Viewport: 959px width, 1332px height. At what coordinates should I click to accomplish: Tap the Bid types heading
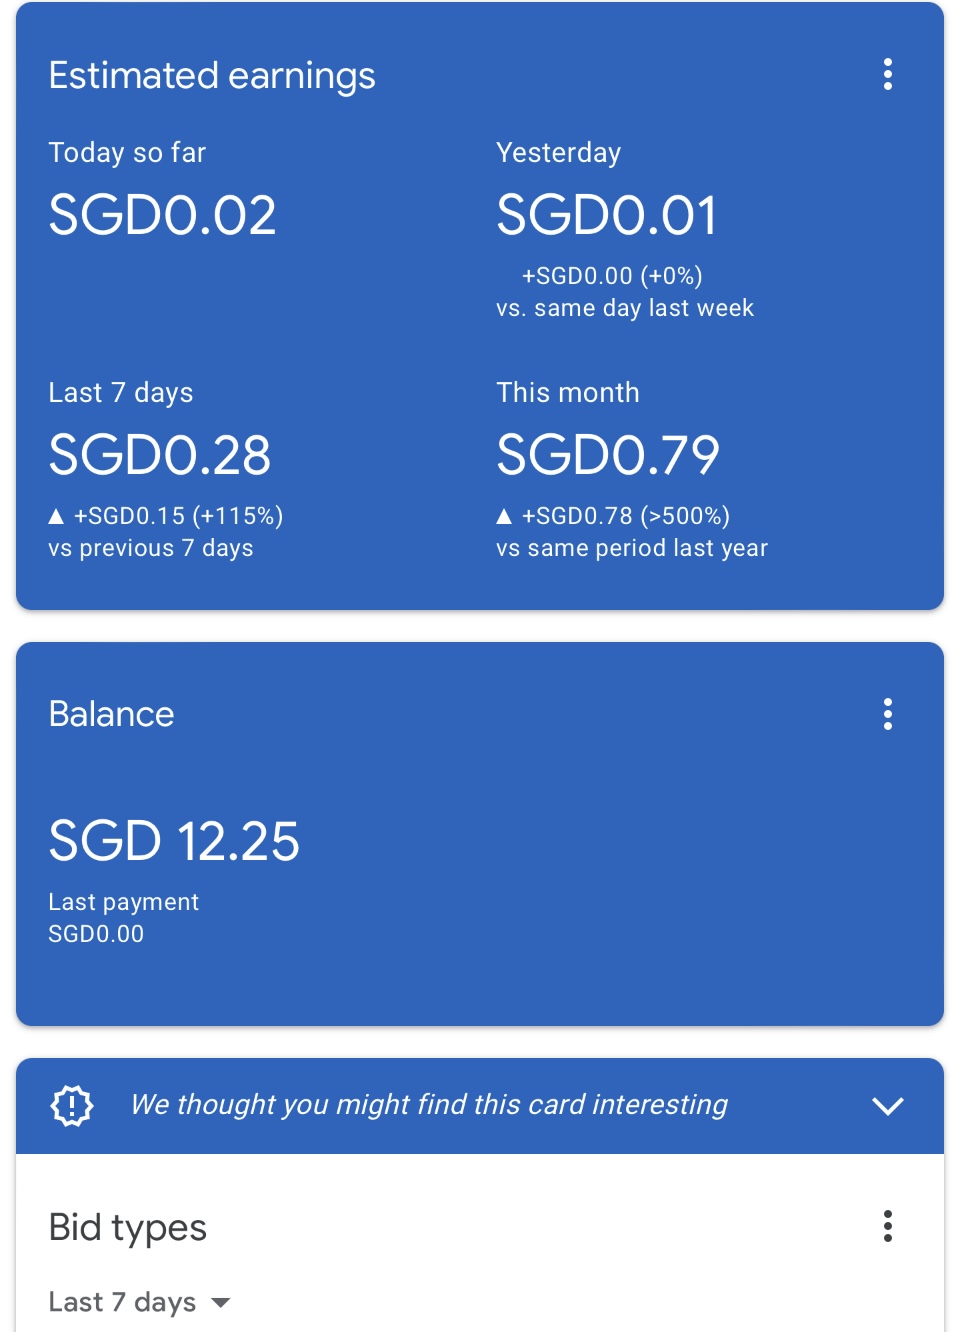[x=128, y=1227]
